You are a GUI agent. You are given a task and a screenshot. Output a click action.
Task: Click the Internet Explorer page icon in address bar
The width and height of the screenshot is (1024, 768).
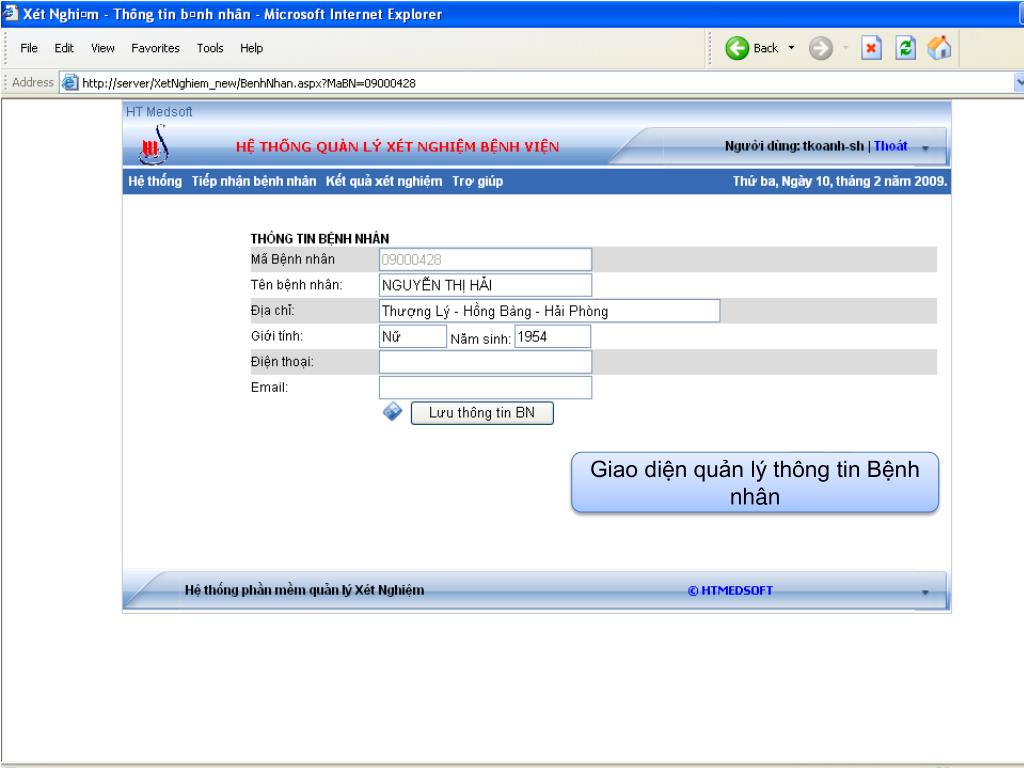(70, 83)
